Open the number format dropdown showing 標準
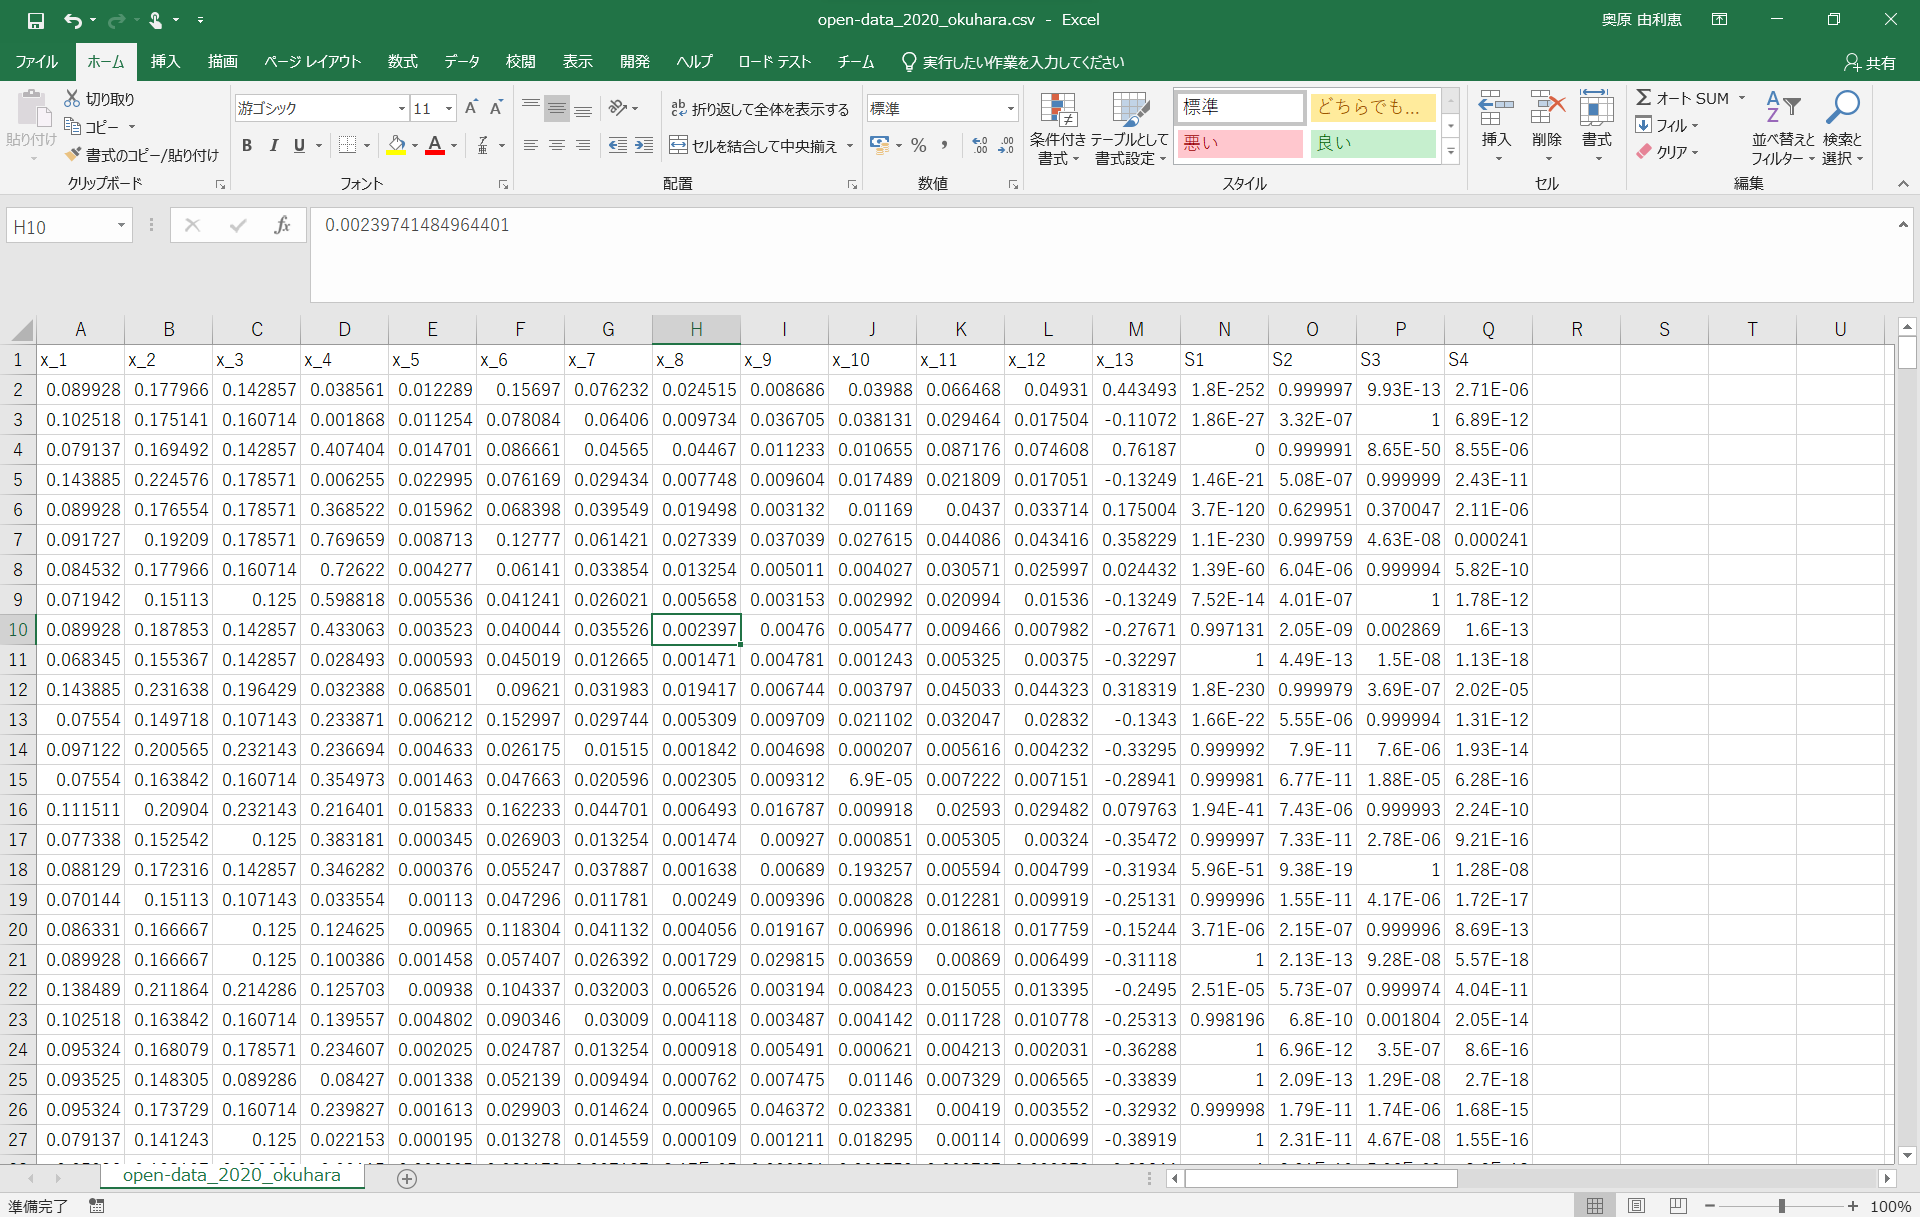This screenshot has width=1920, height=1217. [x=1010, y=108]
